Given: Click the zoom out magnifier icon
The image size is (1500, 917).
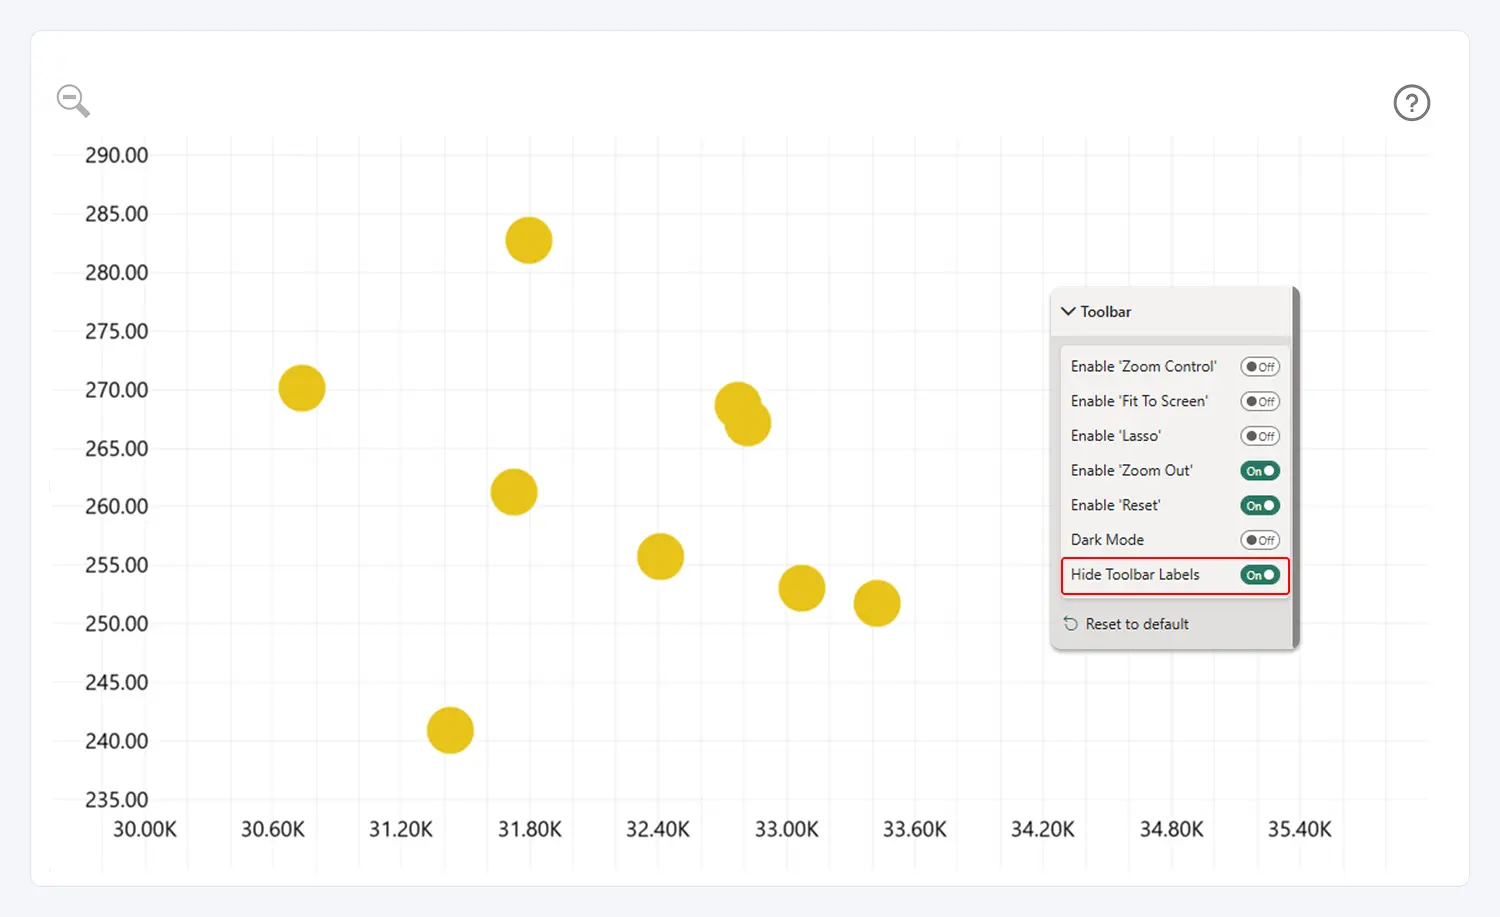Looking at the screenshot, I should pos(72,100).
